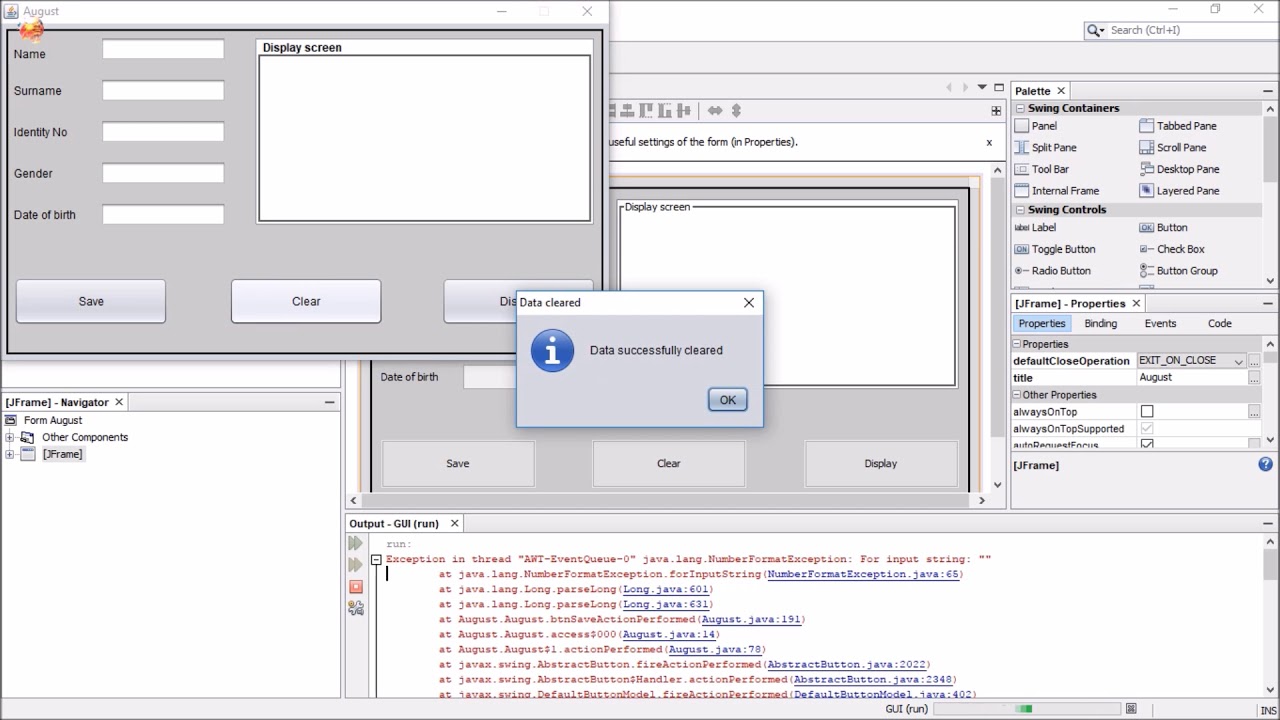Open JFrame properties help icon
Viewport: 1280px width, 720px height.
point(1265,464)
